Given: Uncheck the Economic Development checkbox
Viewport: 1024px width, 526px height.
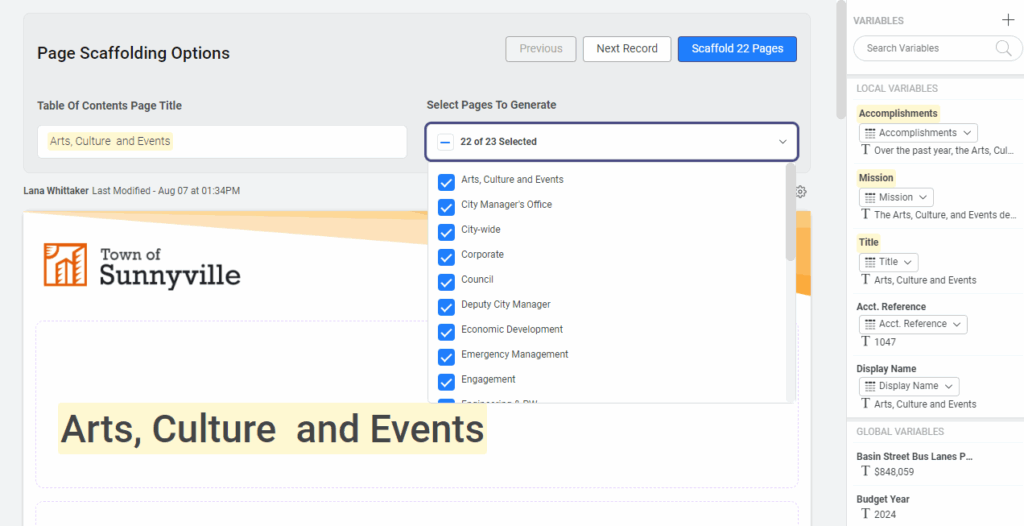Looking at the screenshot, I should 446,331.
